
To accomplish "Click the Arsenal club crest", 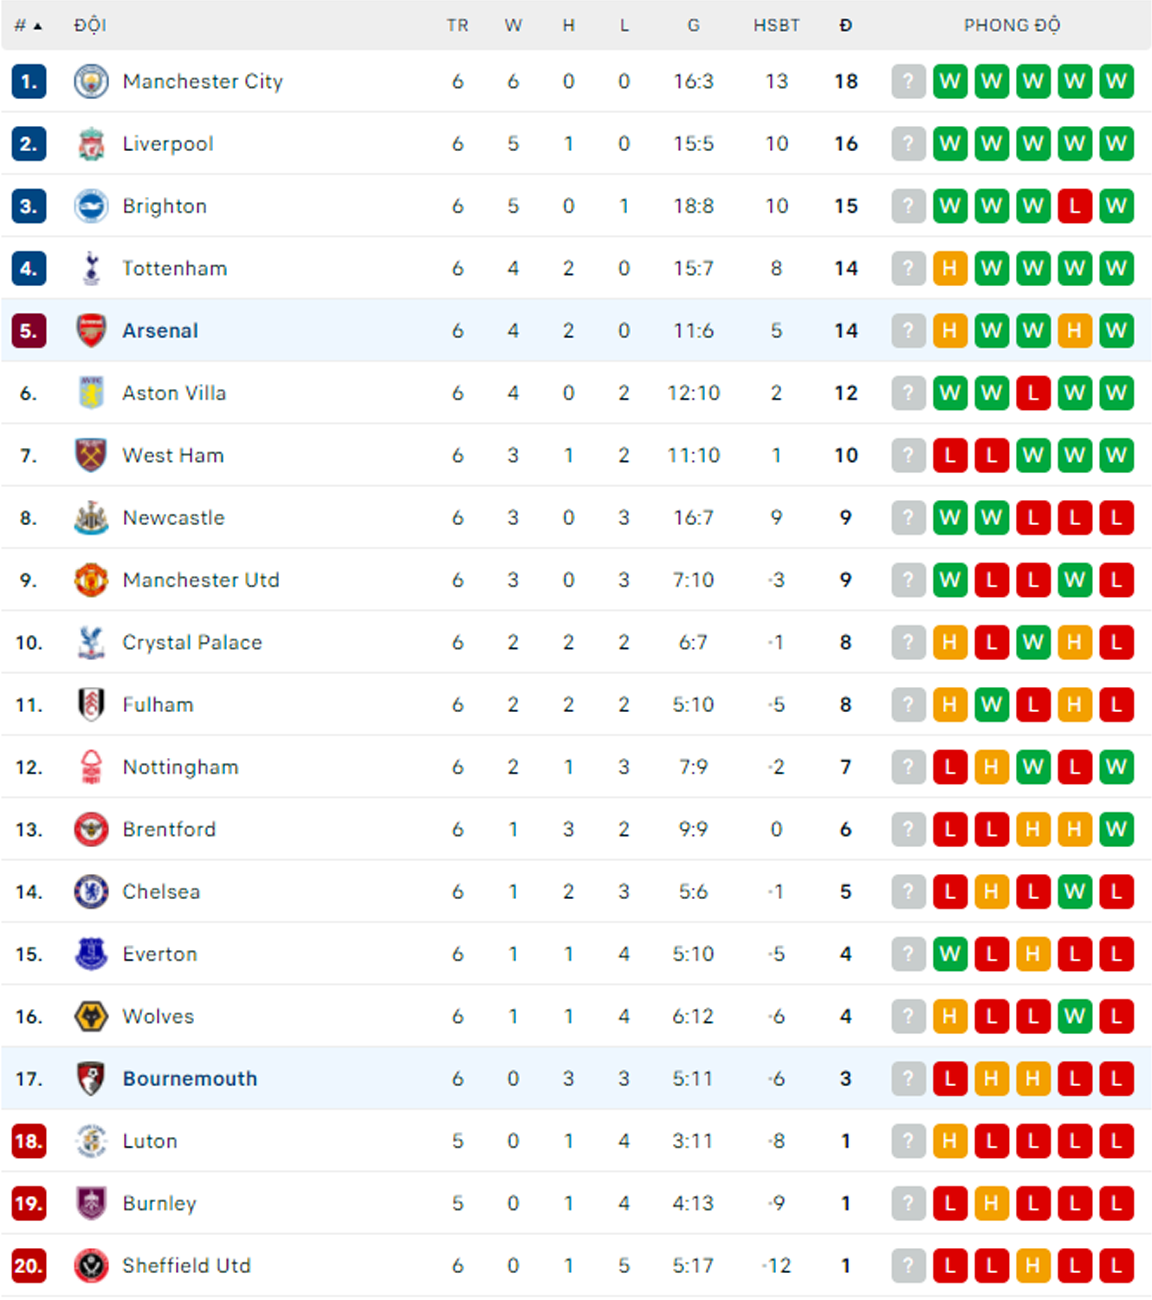I will tap(91, 331).
